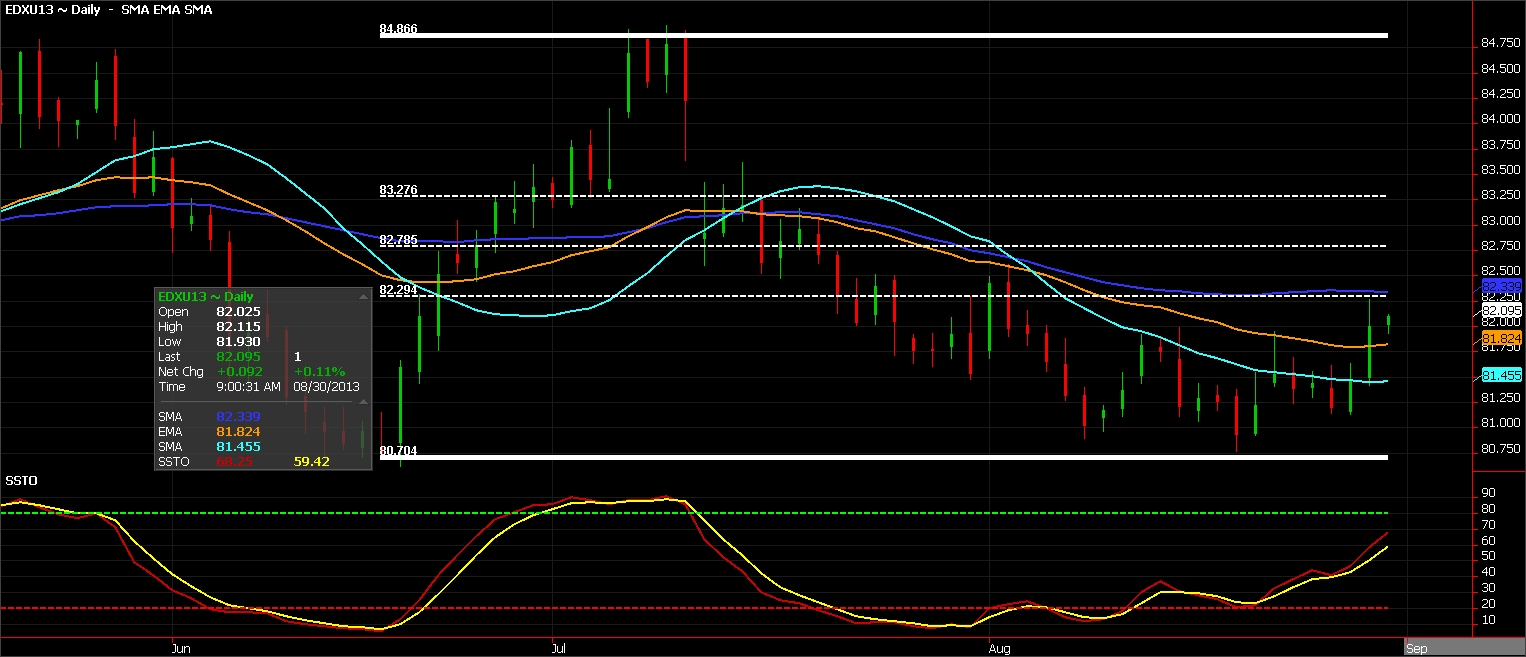The image size is (1526, 657).
Task: Click the 83.276 retracement level label
Action: click(398, 190)
